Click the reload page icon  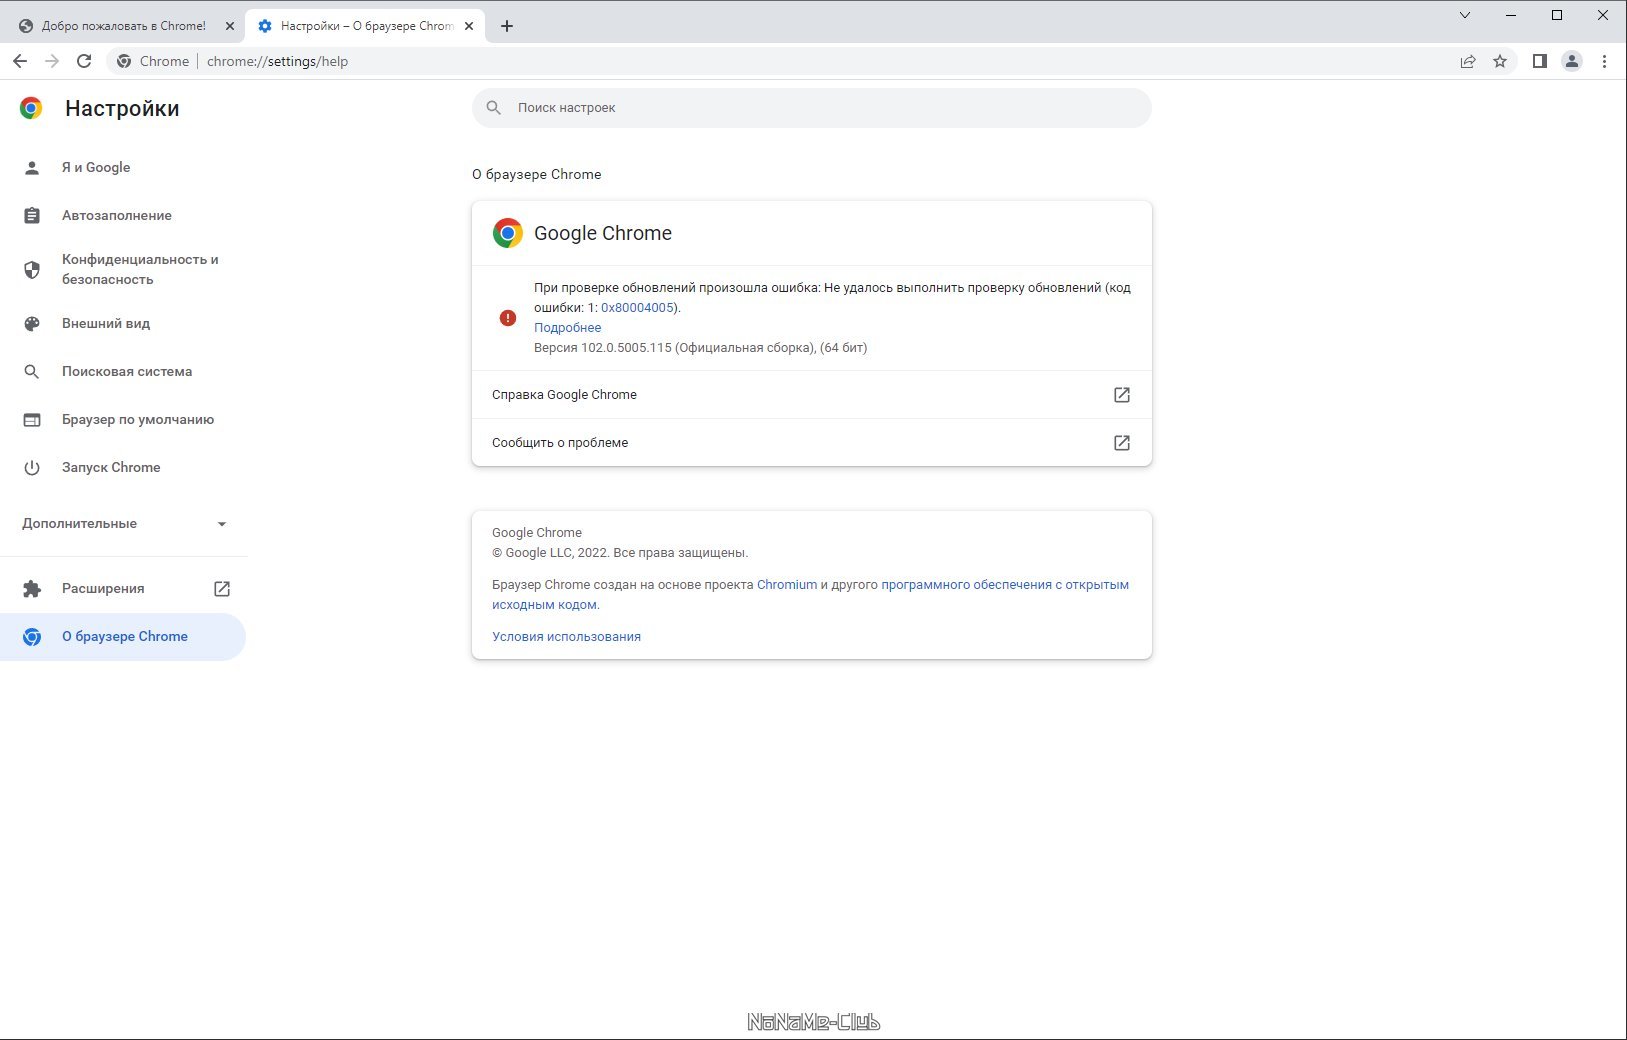pyautogui.click(x=84, y=61)
